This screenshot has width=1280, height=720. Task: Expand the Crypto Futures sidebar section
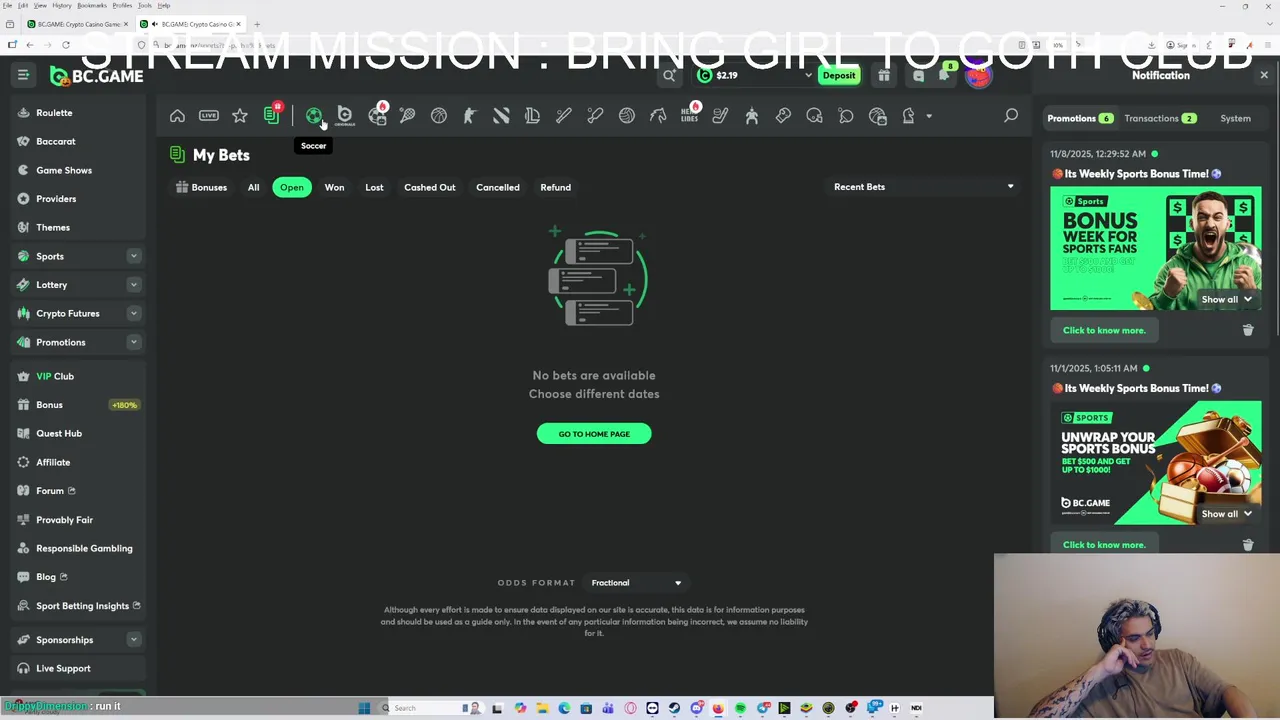coord(133,313)
